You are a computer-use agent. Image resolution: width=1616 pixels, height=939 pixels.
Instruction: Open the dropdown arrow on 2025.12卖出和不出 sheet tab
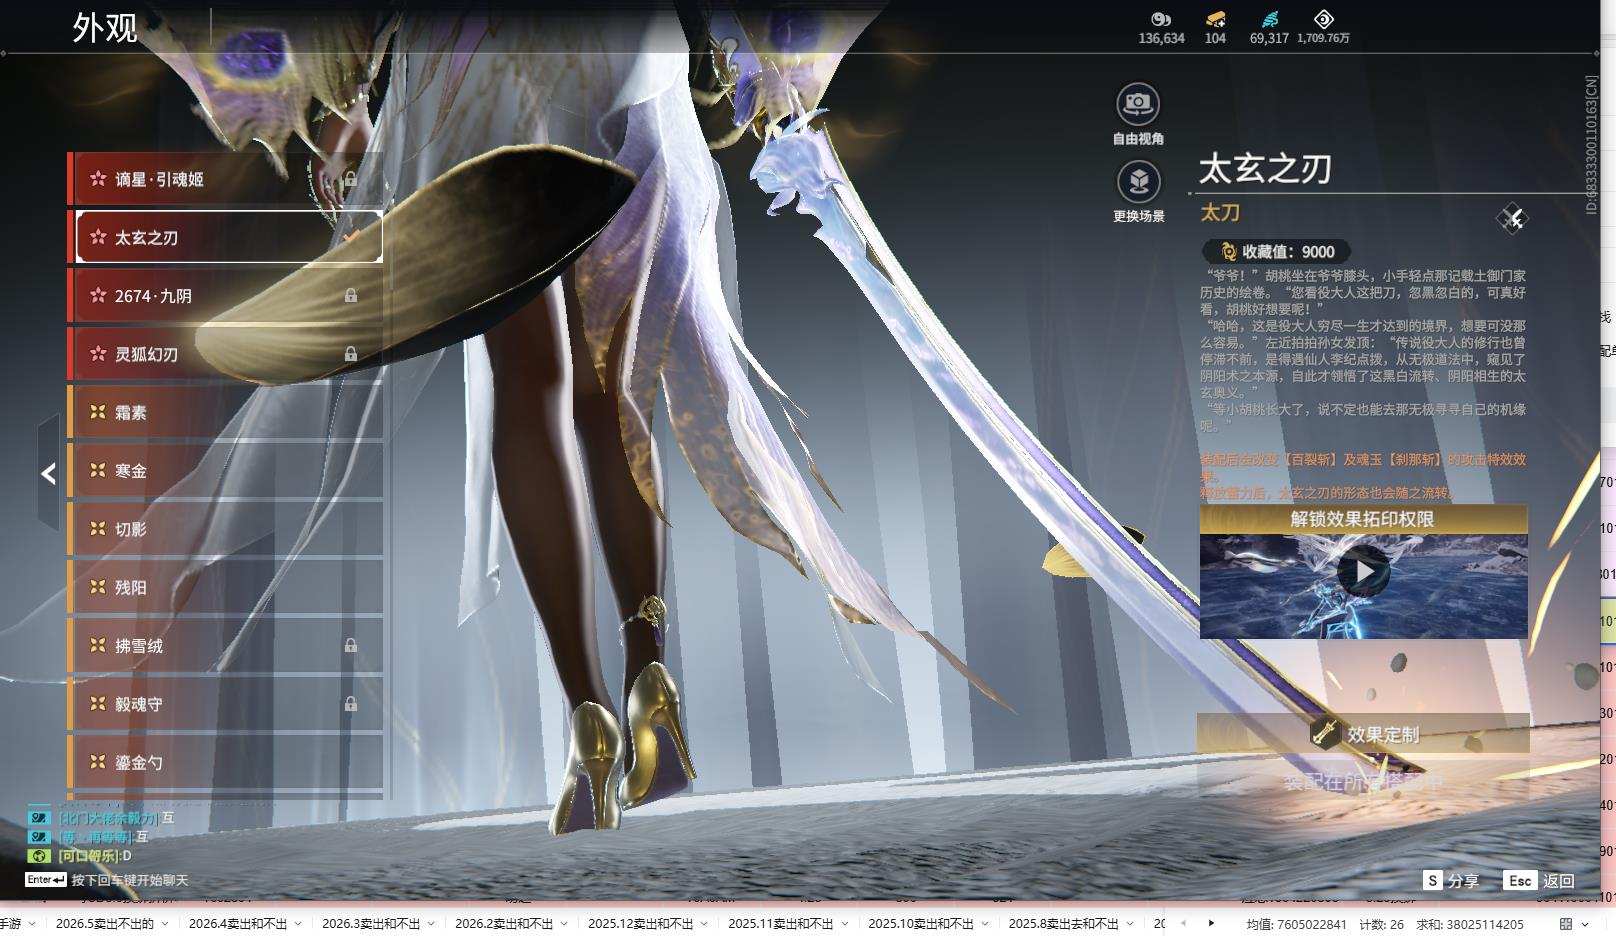pyautogui.click(x=704, y=924)
